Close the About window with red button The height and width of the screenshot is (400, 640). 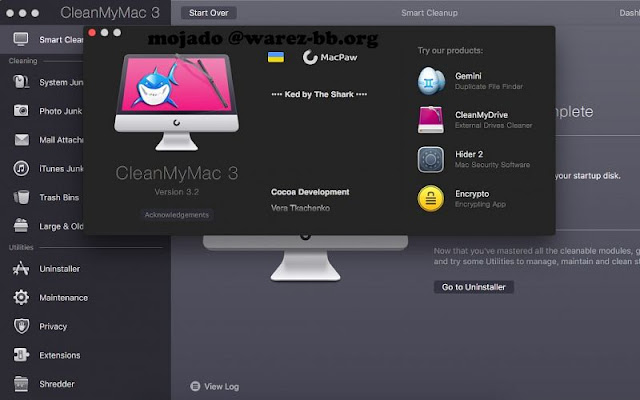pos(92,33)
